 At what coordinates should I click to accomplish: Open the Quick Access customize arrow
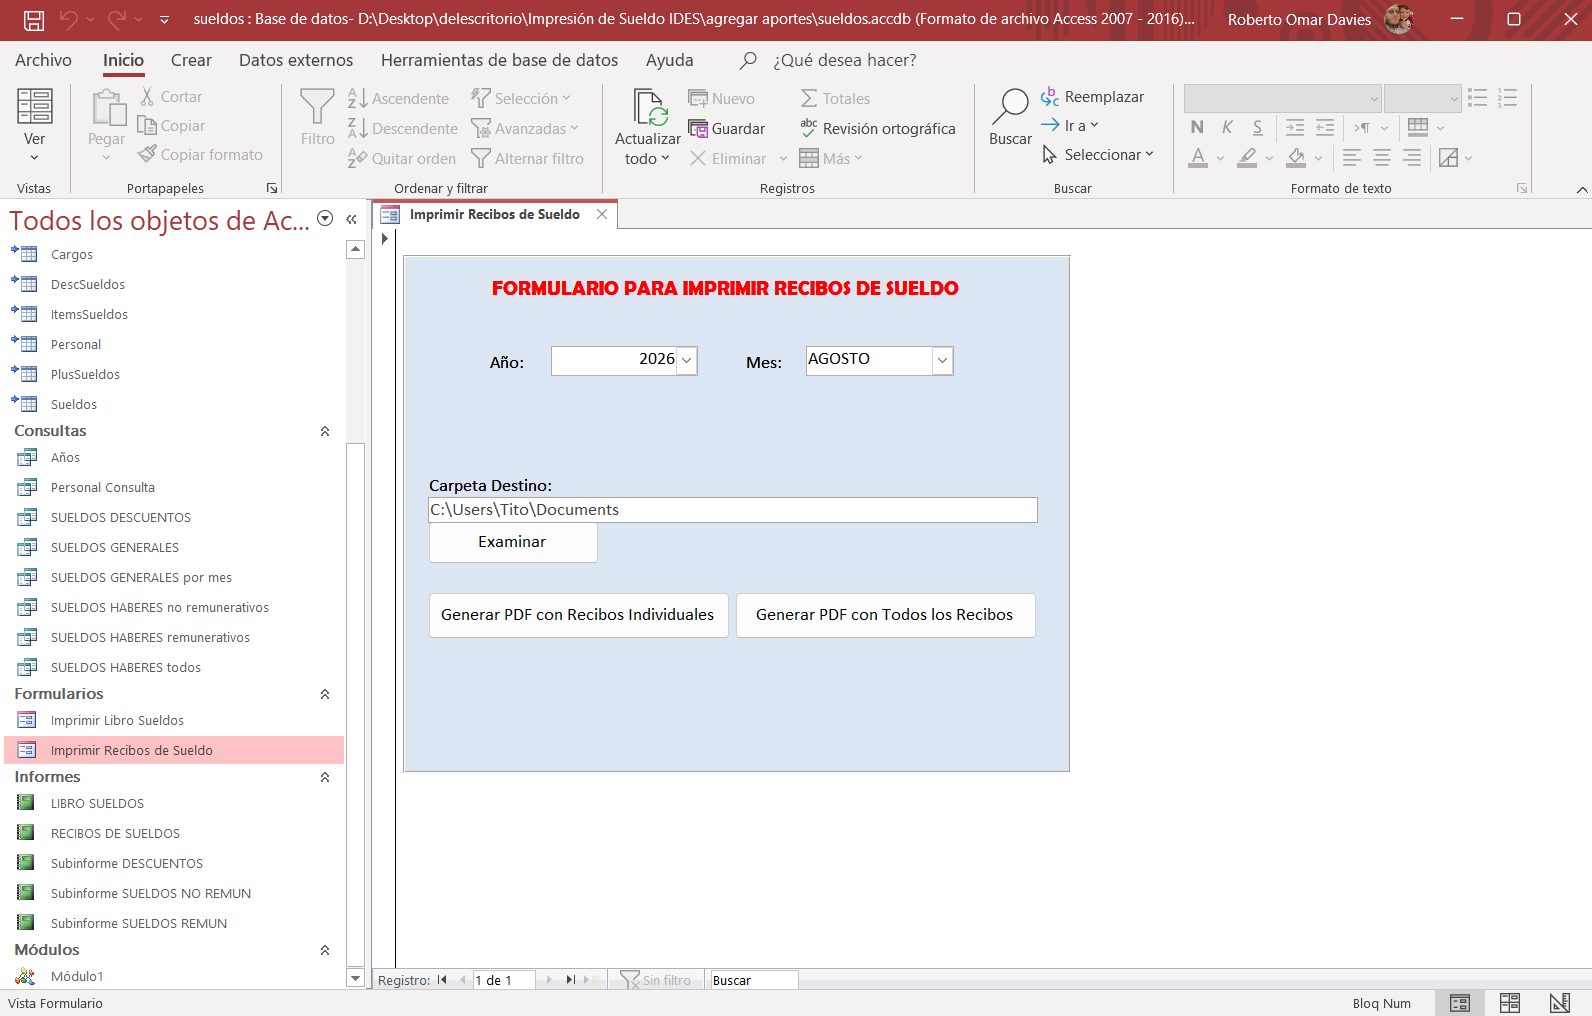coord(165,20)
